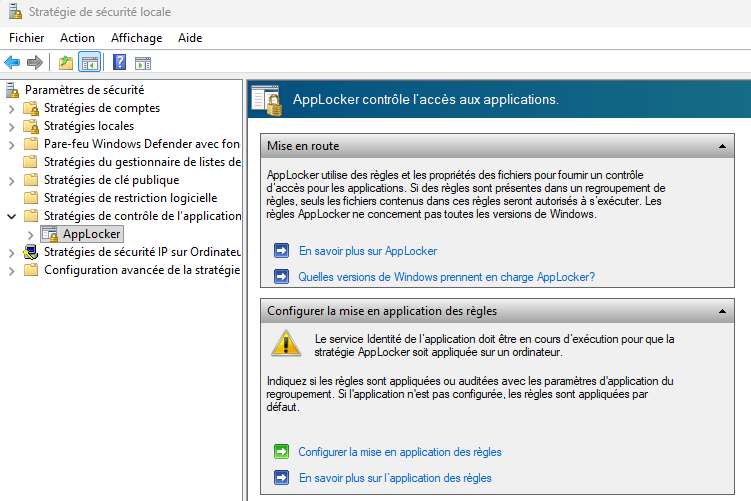Select Paramètres de sécurité root label

pyautogui.click(x=84, y=90)
